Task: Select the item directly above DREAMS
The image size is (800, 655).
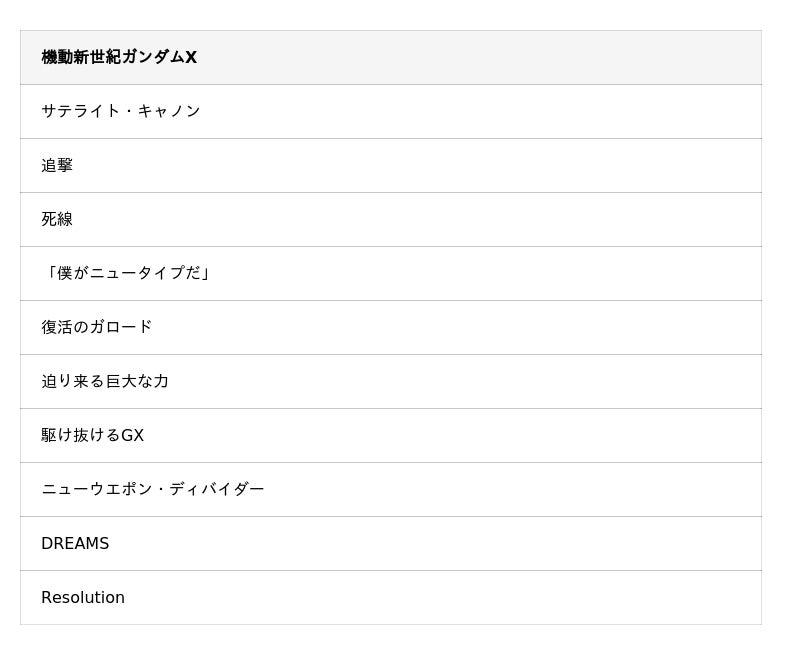Action: (x=153, y=489)
